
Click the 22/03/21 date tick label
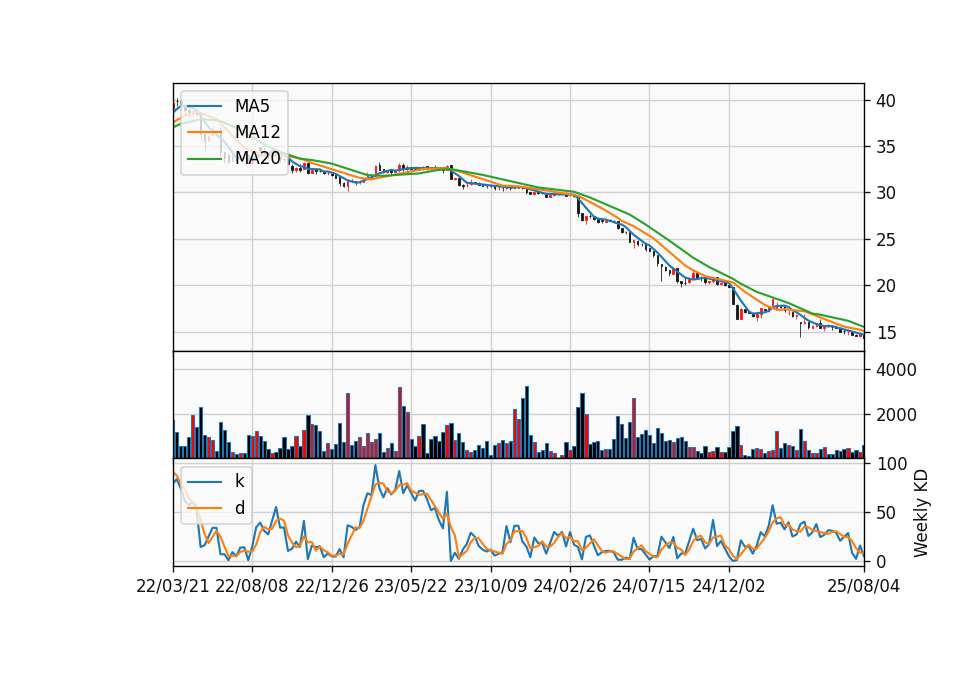click(x=173, y=586)
